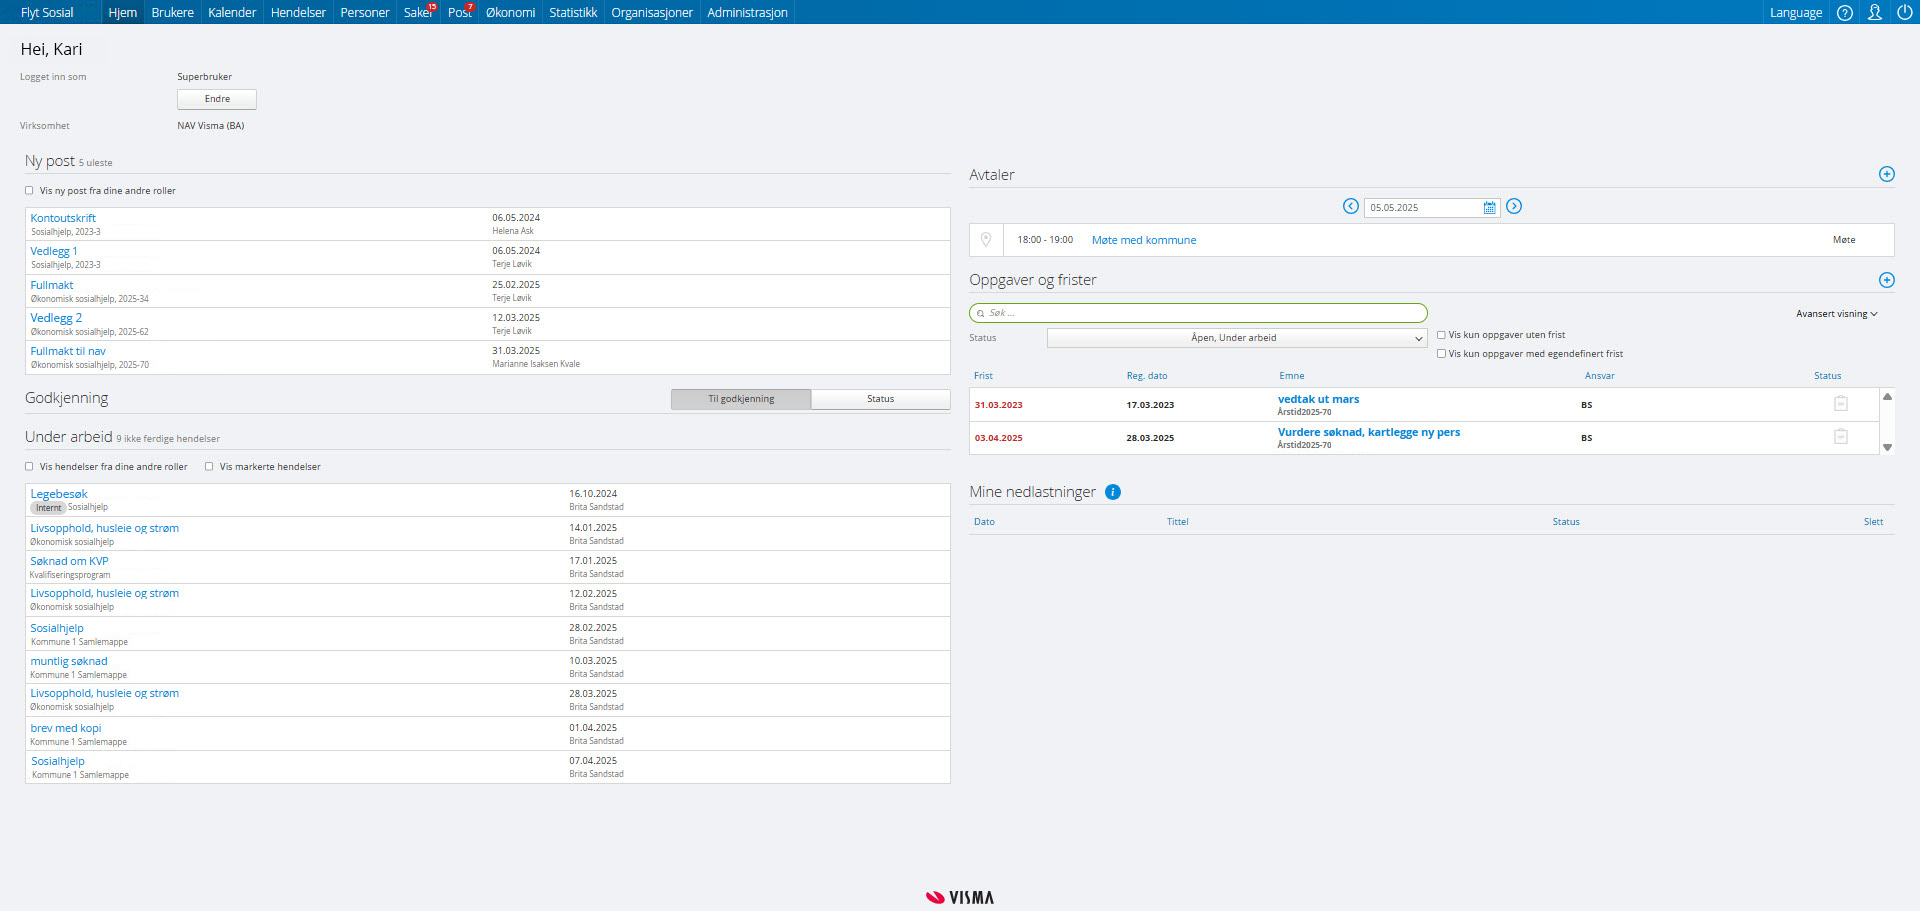Screen dimensions: 1920x911
Task: Check Vis kun oppgaver uten frist
Action: (1441, 335)
